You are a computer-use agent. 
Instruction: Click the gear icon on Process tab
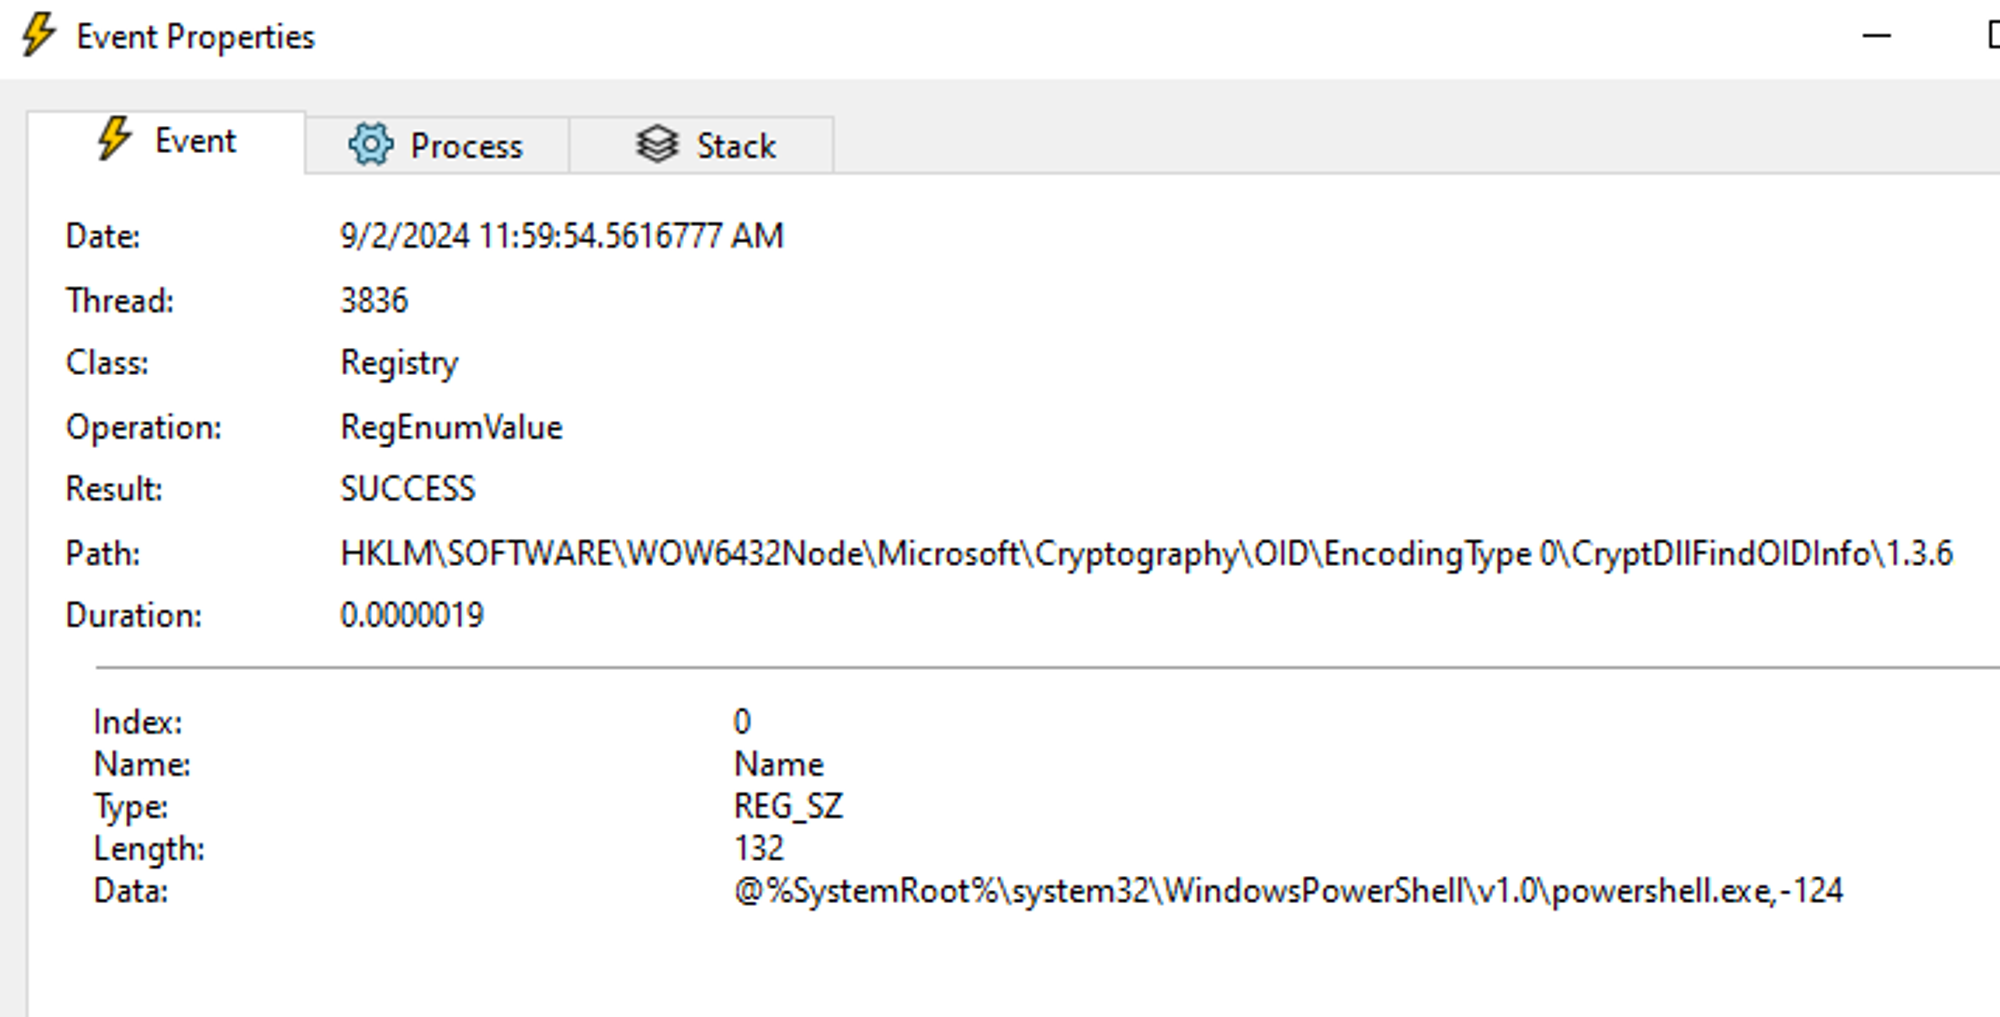[x=370, y=145]
